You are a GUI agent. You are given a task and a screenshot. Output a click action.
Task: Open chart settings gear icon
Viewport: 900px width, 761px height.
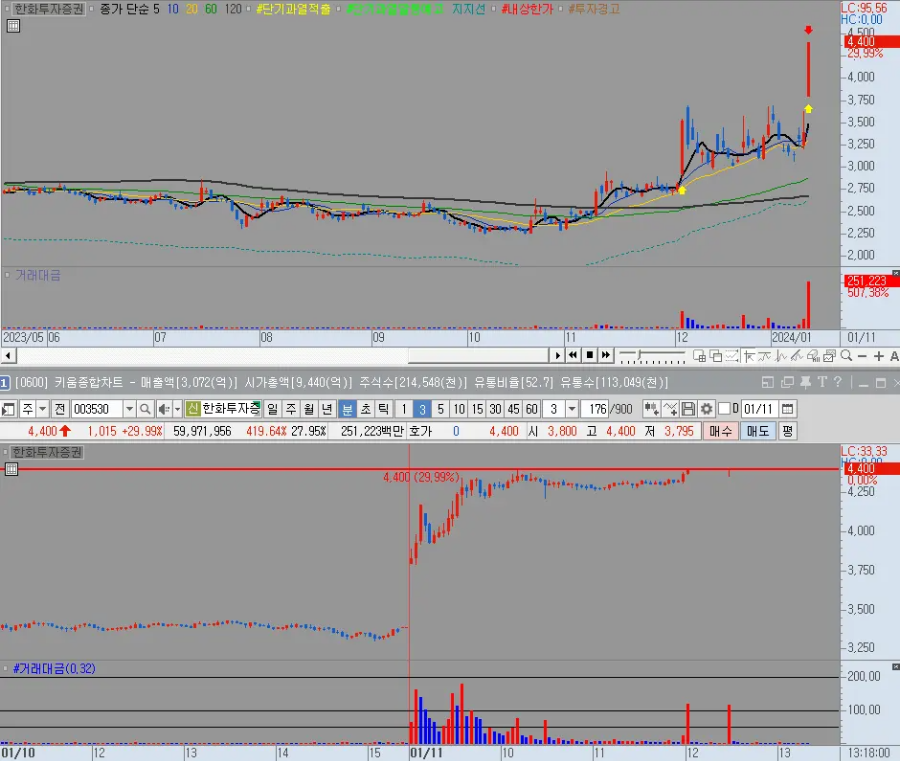[x=707, y=409]
